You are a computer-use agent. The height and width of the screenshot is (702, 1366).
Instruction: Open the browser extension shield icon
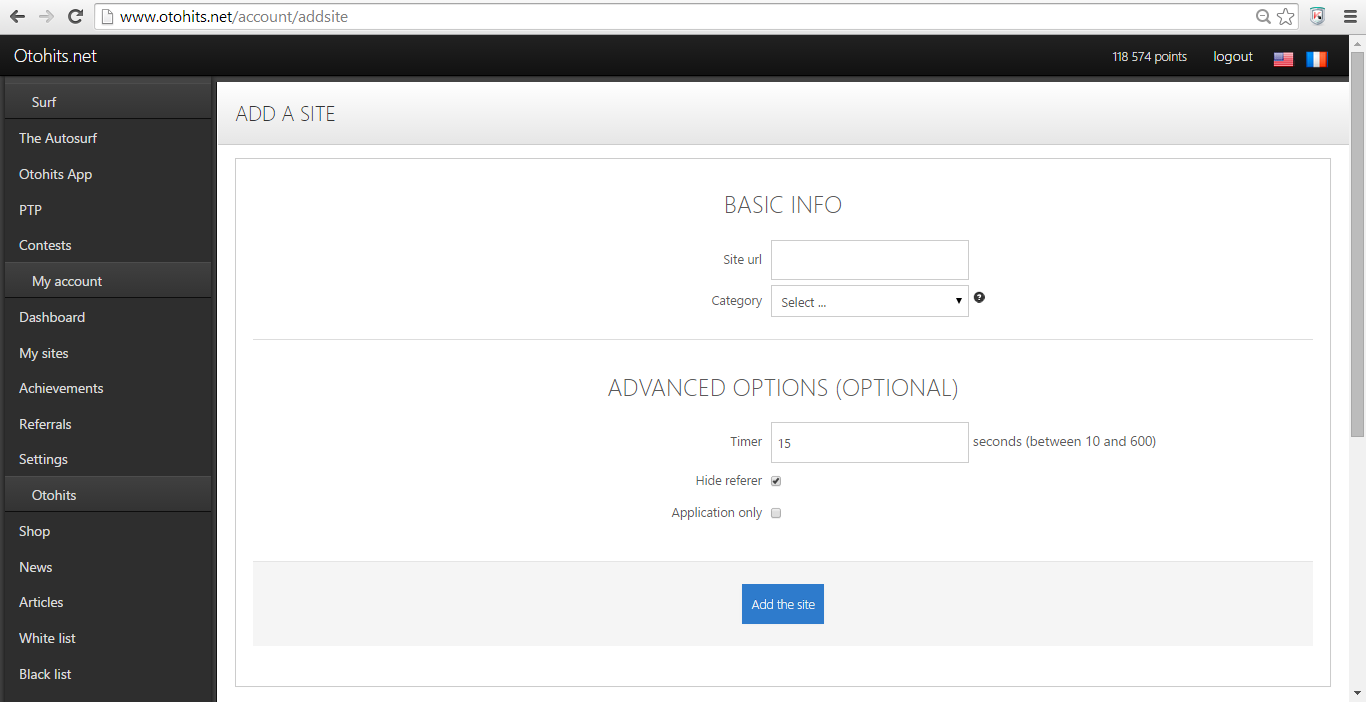tap(1318, 16)
